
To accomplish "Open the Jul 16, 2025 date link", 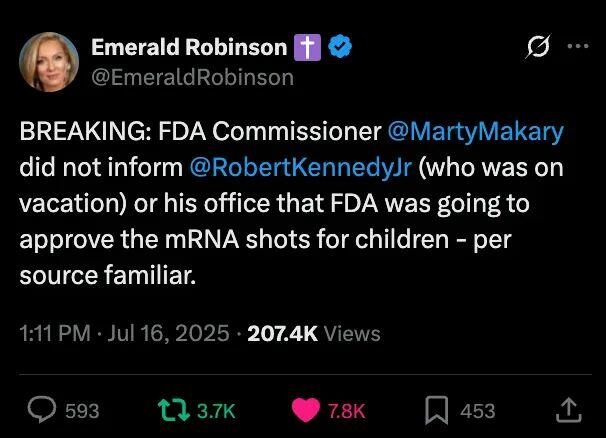I will 169,333.
